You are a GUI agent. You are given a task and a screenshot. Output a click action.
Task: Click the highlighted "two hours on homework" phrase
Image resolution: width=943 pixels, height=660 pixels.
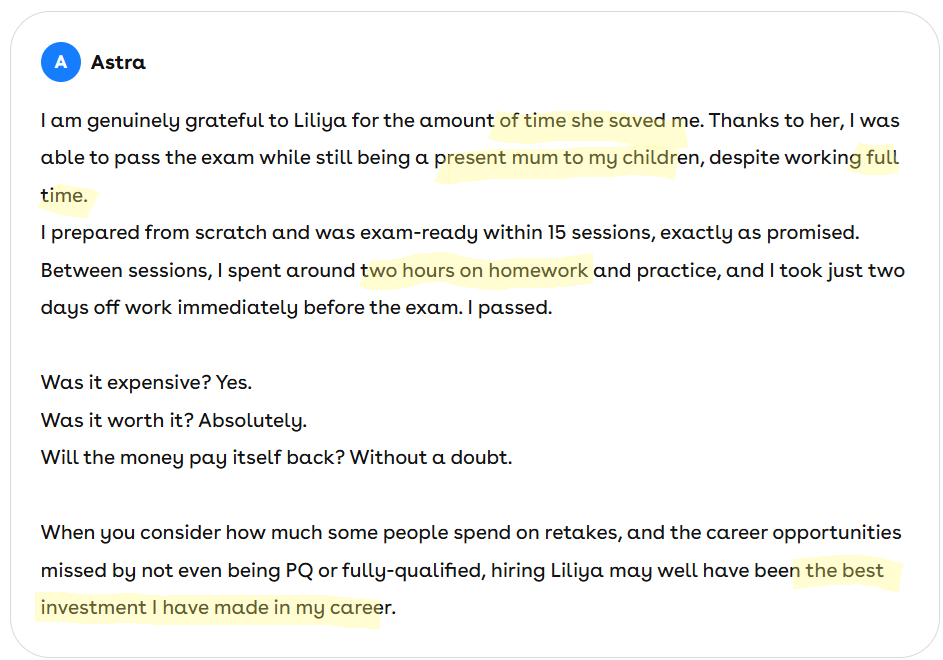click(x=478, y=270)
